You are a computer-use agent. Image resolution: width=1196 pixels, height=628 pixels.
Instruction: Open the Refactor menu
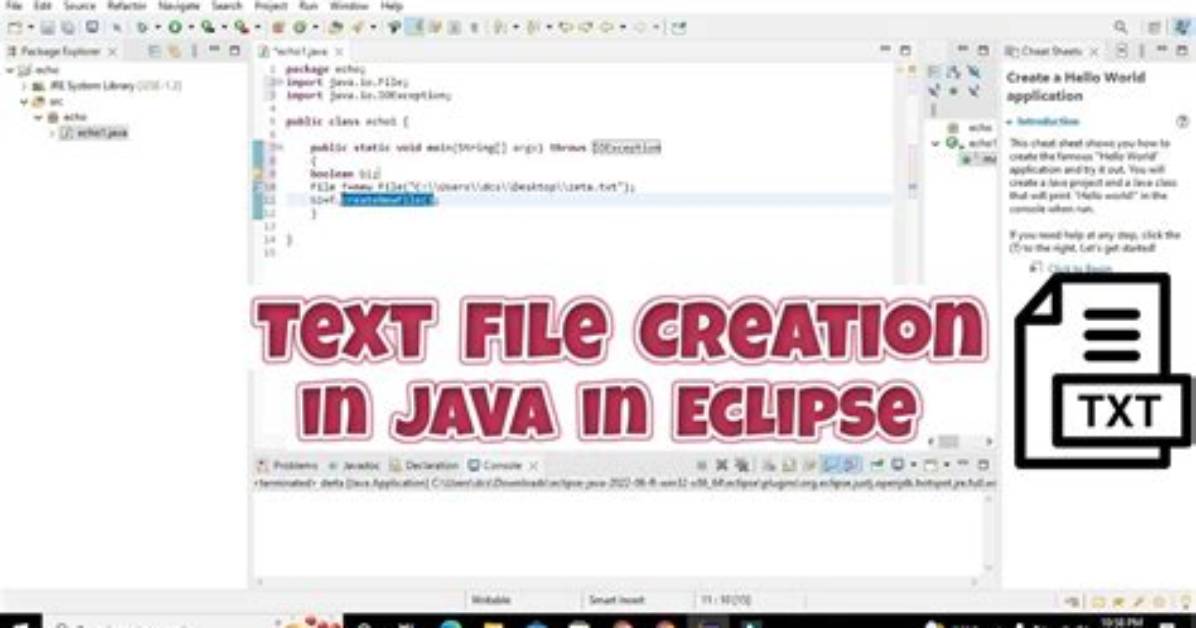point(127,6)
